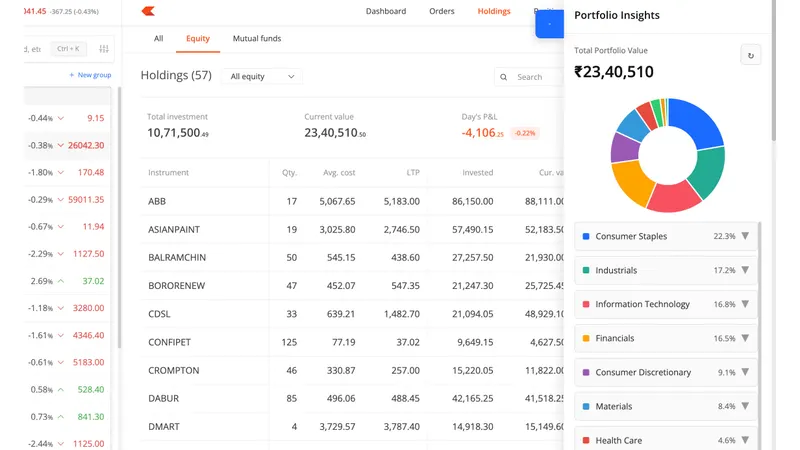Screen dimensions: 800x450
Task: Click the down chevron beside 11.94
Action: [61, 227]
